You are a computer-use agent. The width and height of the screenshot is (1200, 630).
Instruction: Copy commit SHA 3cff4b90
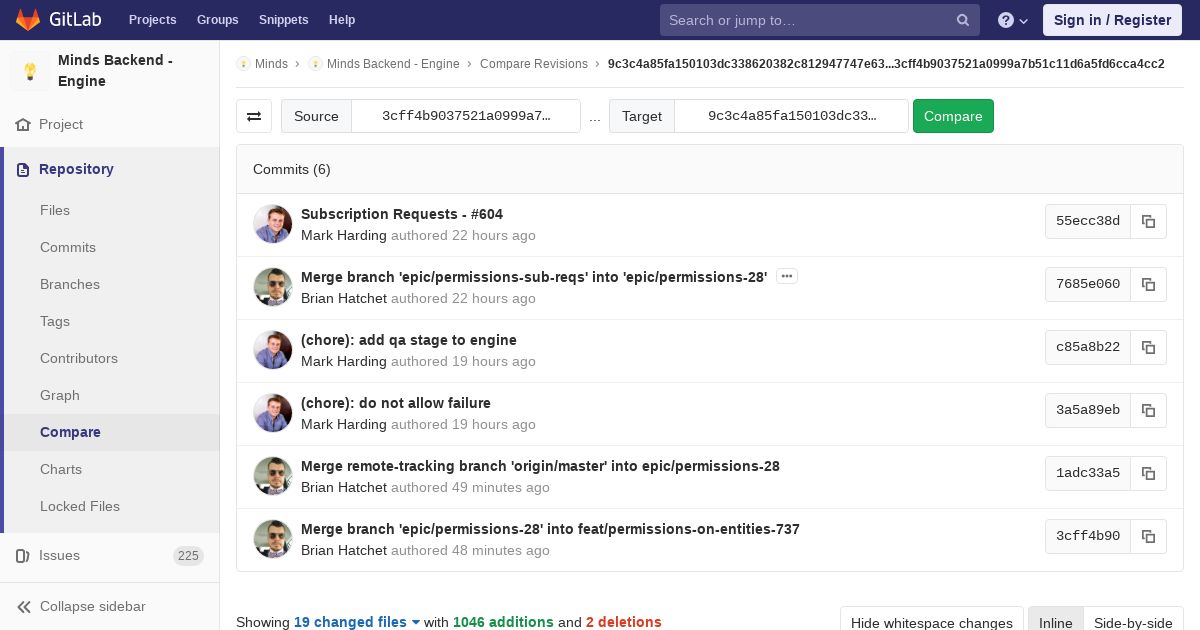click(x=1148, y=537)
